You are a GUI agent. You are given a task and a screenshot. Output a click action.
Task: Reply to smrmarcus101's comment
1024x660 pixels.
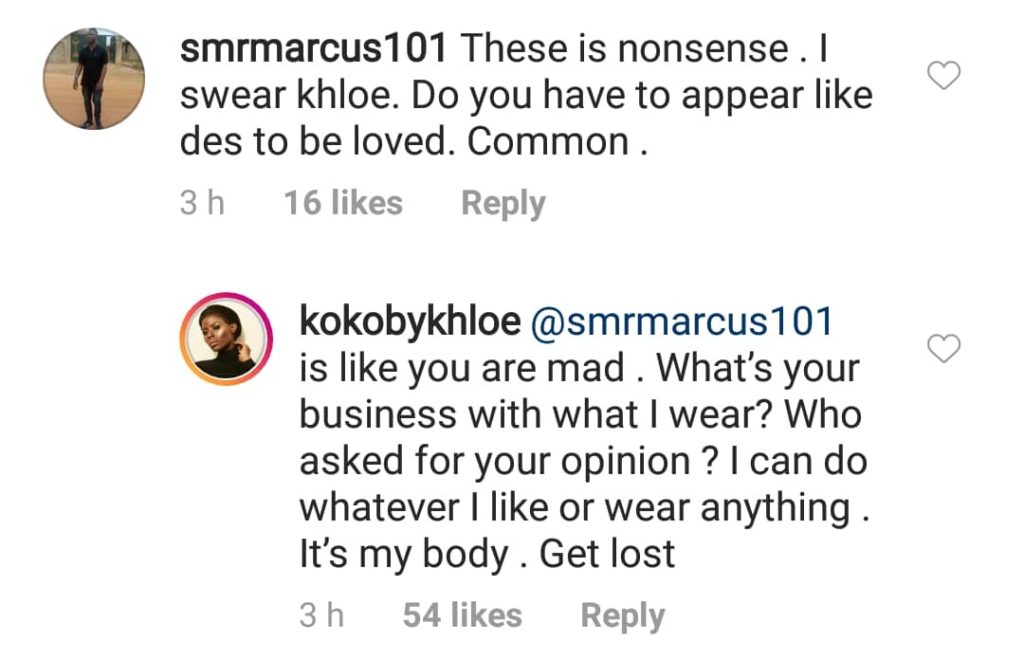503,204
